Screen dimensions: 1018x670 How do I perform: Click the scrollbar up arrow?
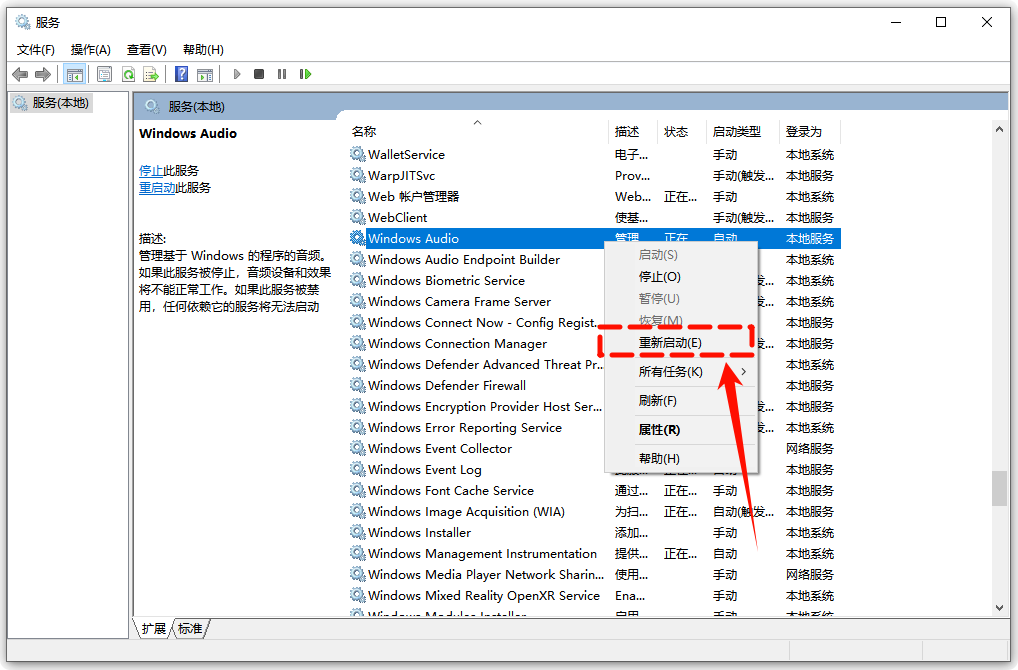(x=999, y=129)
